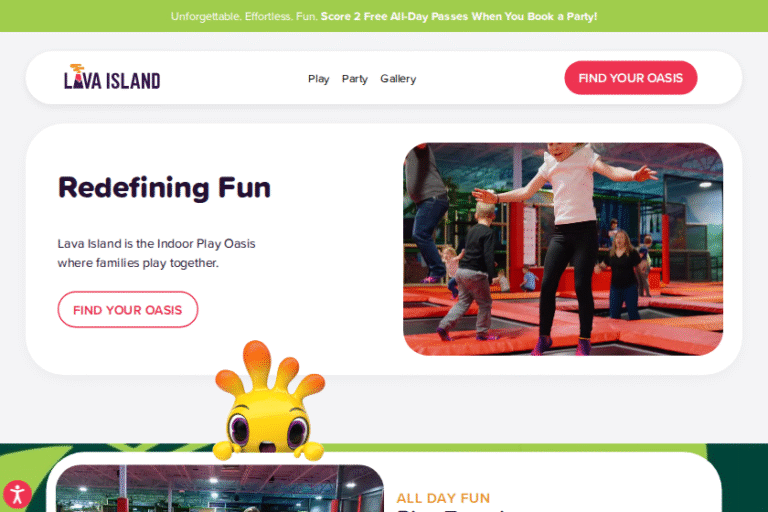The image size is (768, 512).
Task: Click the yellow lava mascot character
Action: pos(269,401)
